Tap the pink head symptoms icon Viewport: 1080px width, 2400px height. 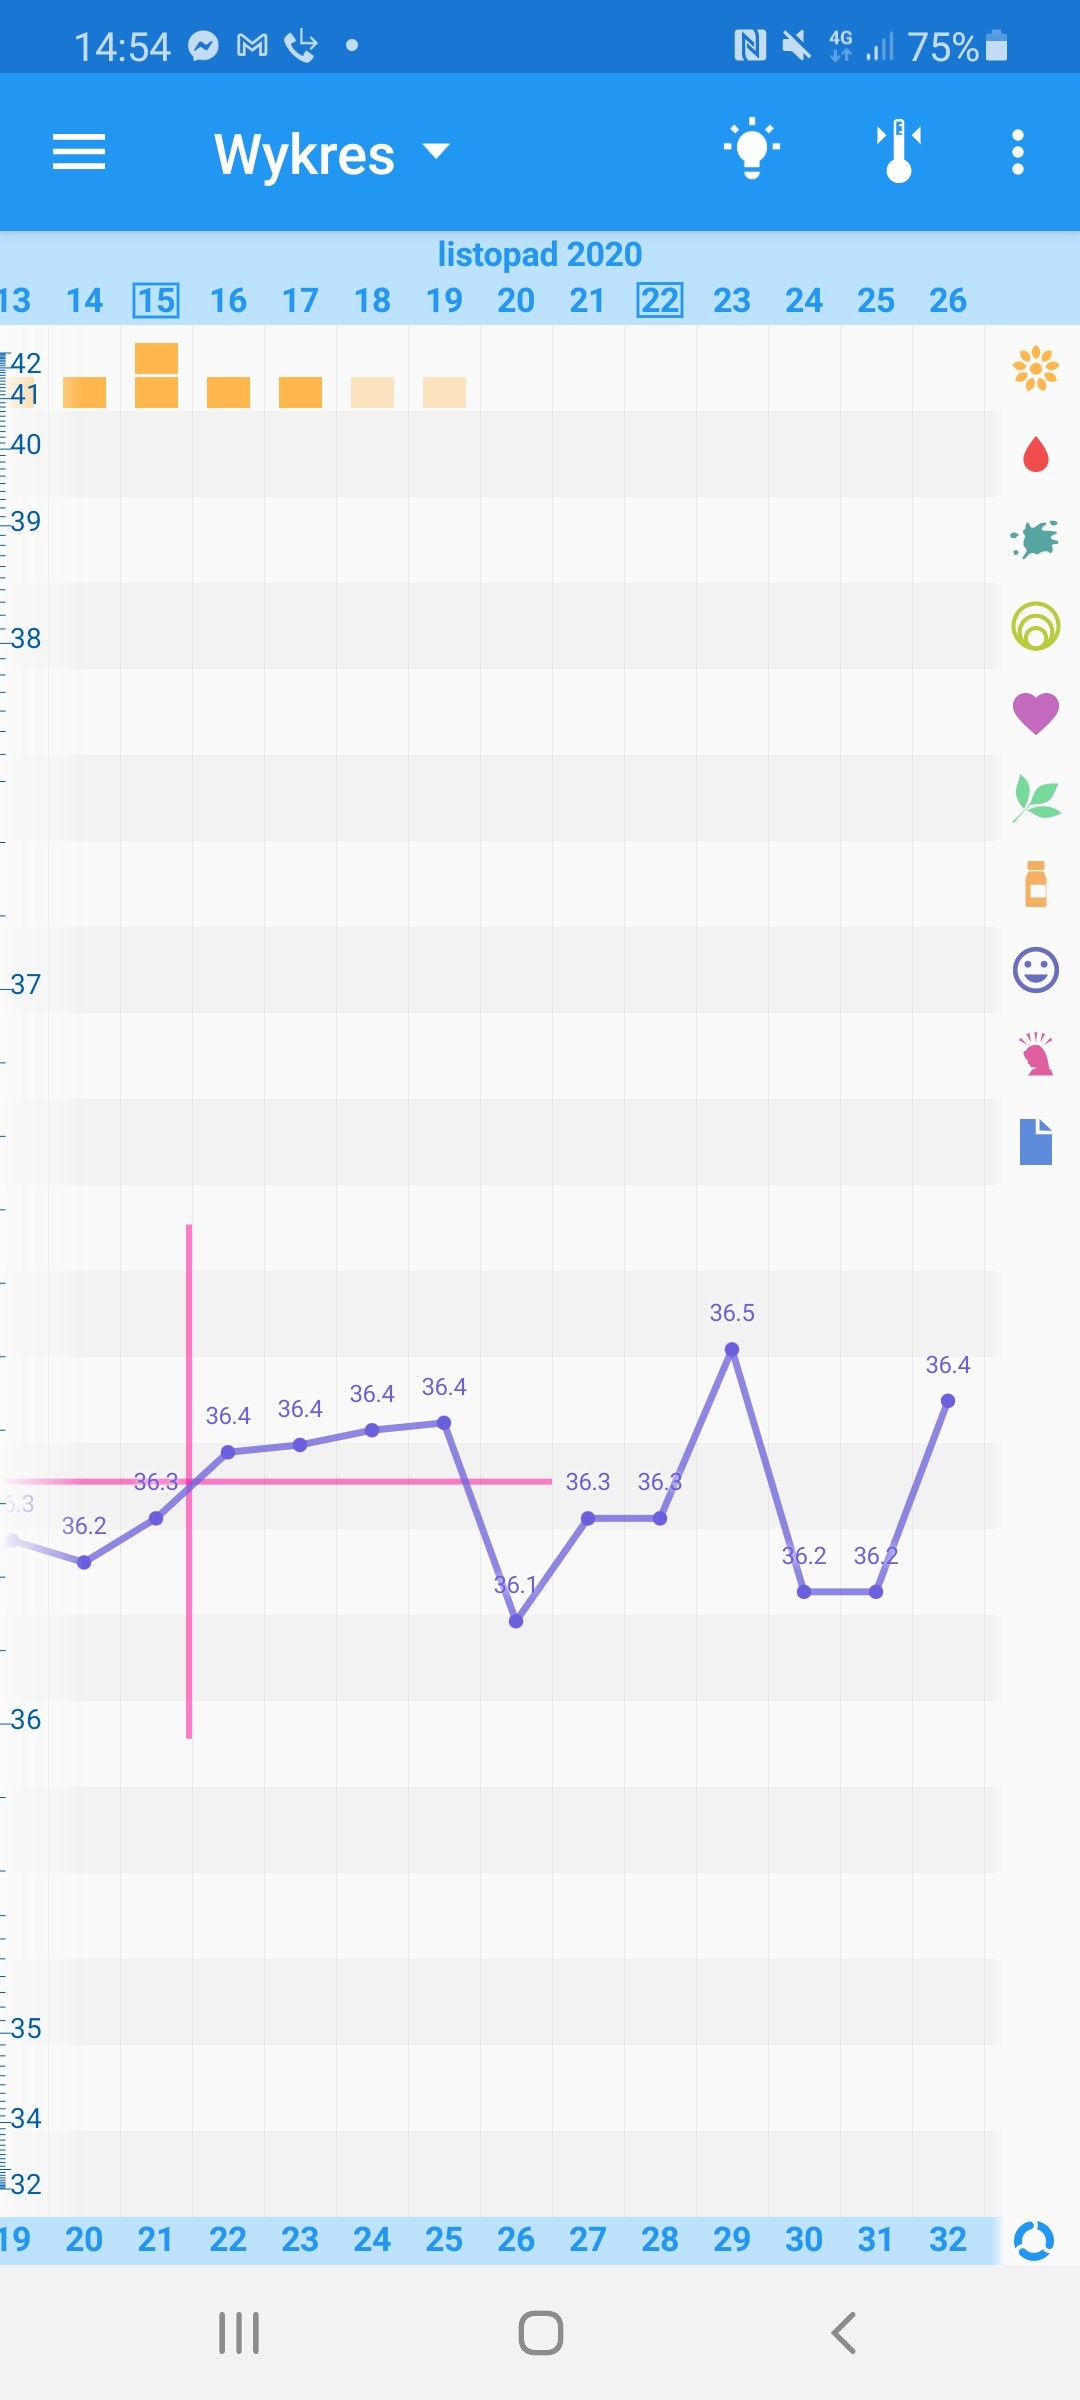pyautogui.click(x=1035, y=1055)
